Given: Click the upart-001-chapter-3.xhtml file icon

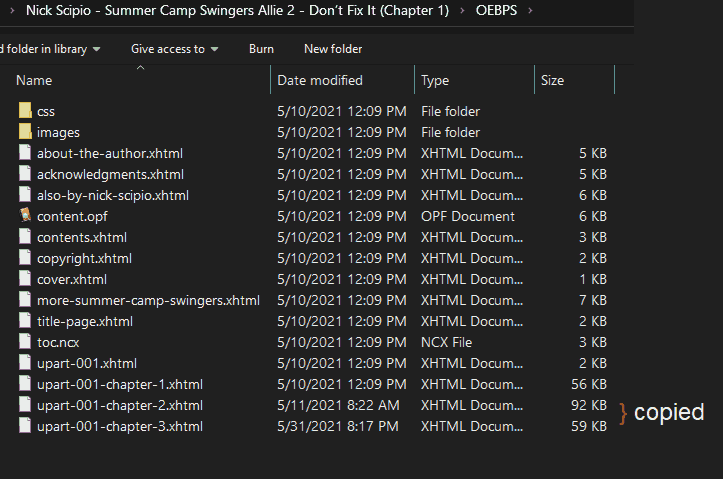Looking at the screenshot, I should 25,426.
